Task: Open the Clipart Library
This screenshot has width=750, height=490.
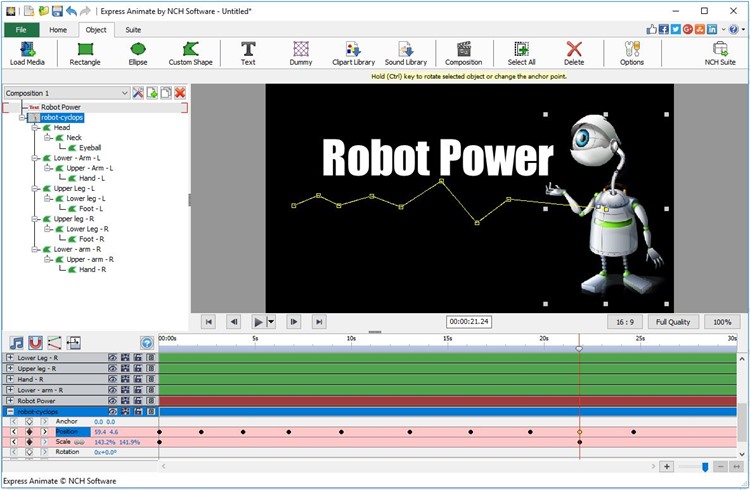Action: (x=352, y=53)
